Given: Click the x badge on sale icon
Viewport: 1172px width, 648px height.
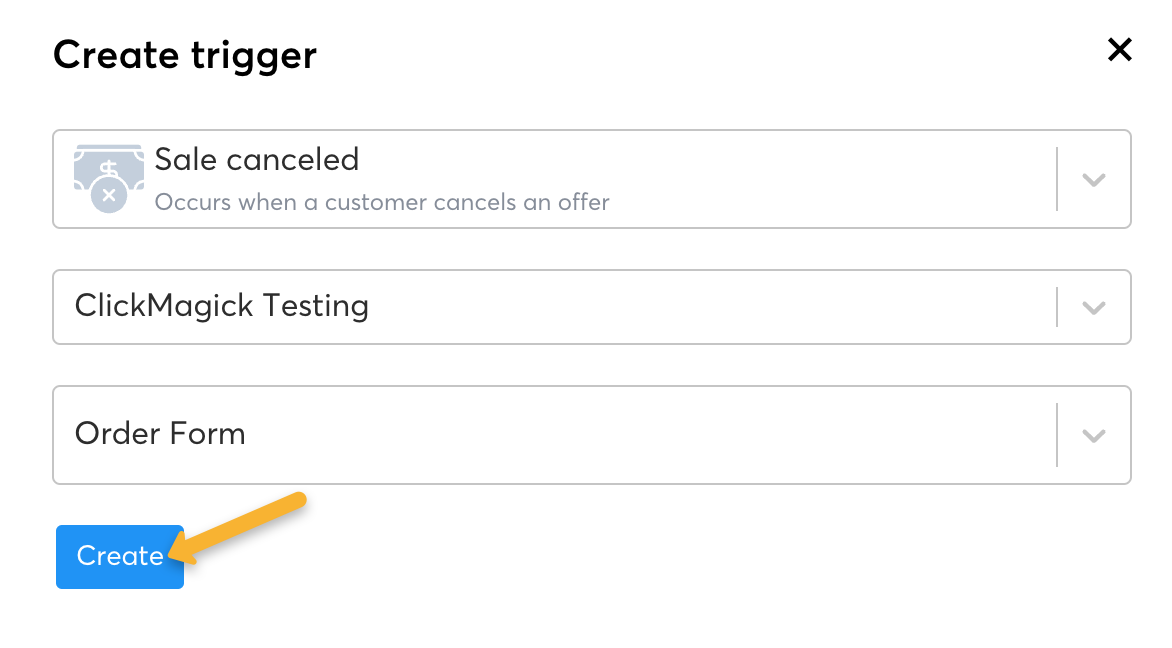Looking at the screenshot, I should [x=109, y=196].
